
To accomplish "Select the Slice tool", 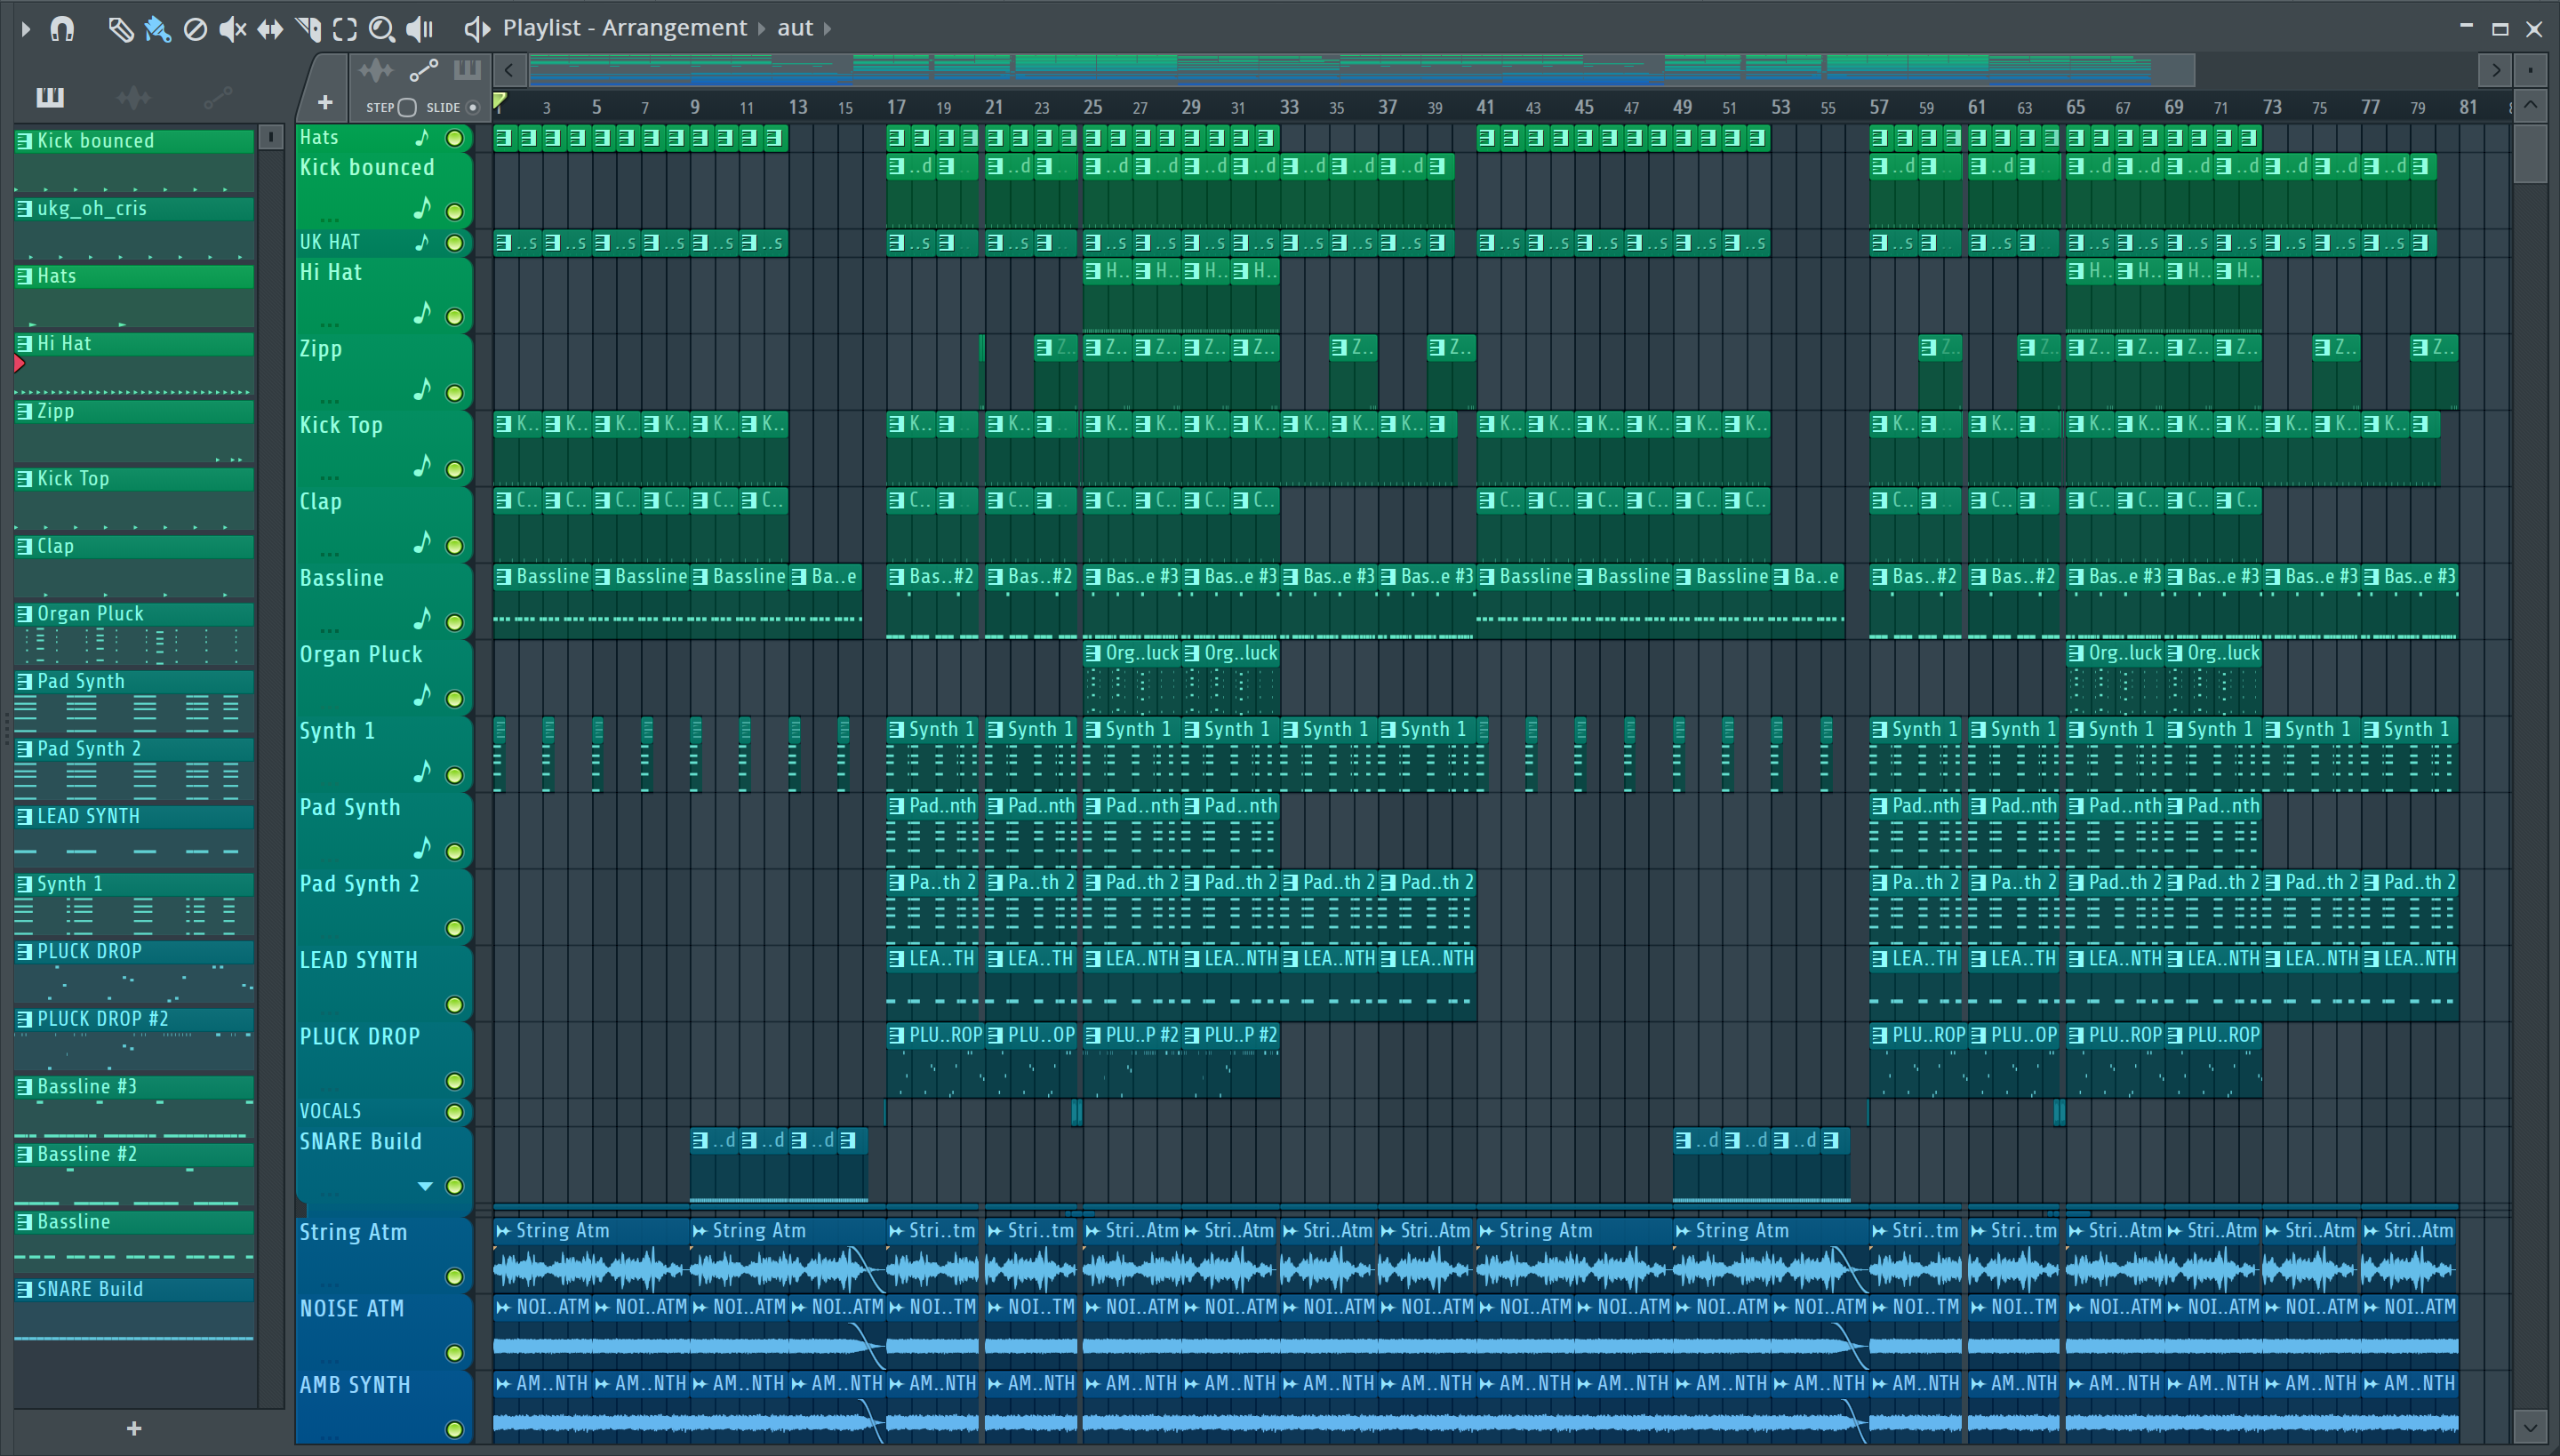I will click(x=308, y=29).
